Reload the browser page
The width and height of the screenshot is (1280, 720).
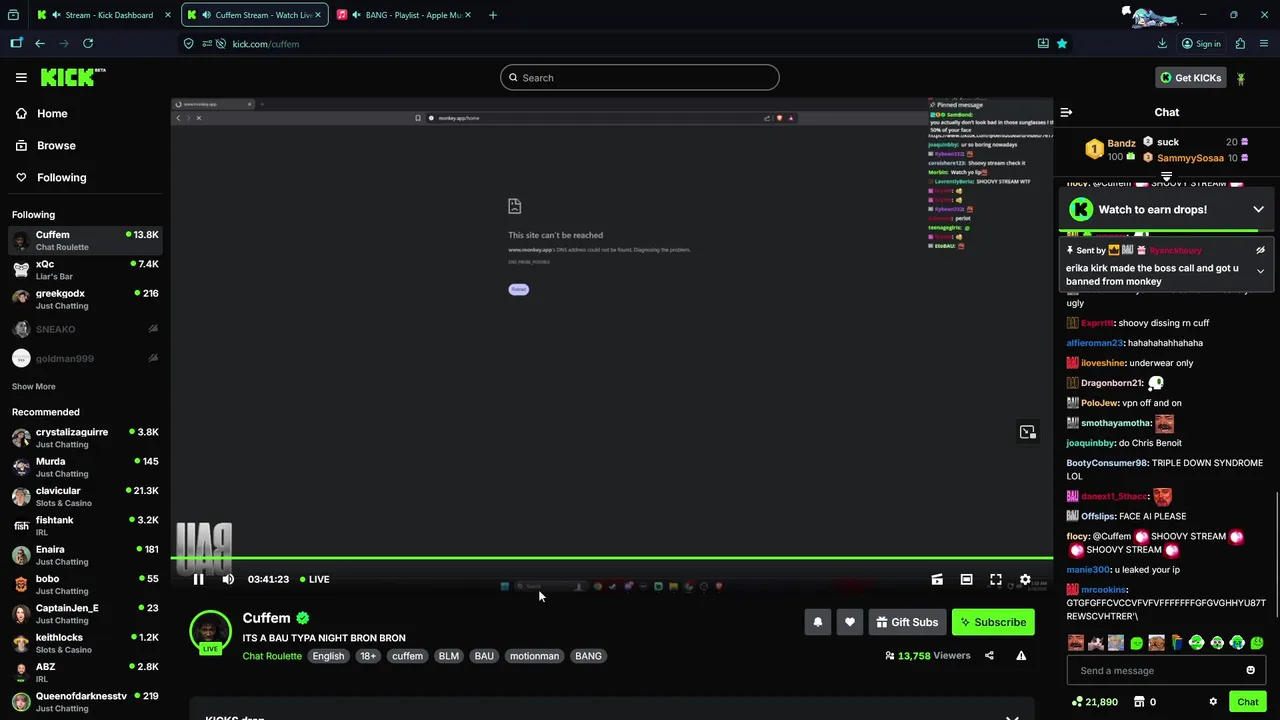click(88, 43)
